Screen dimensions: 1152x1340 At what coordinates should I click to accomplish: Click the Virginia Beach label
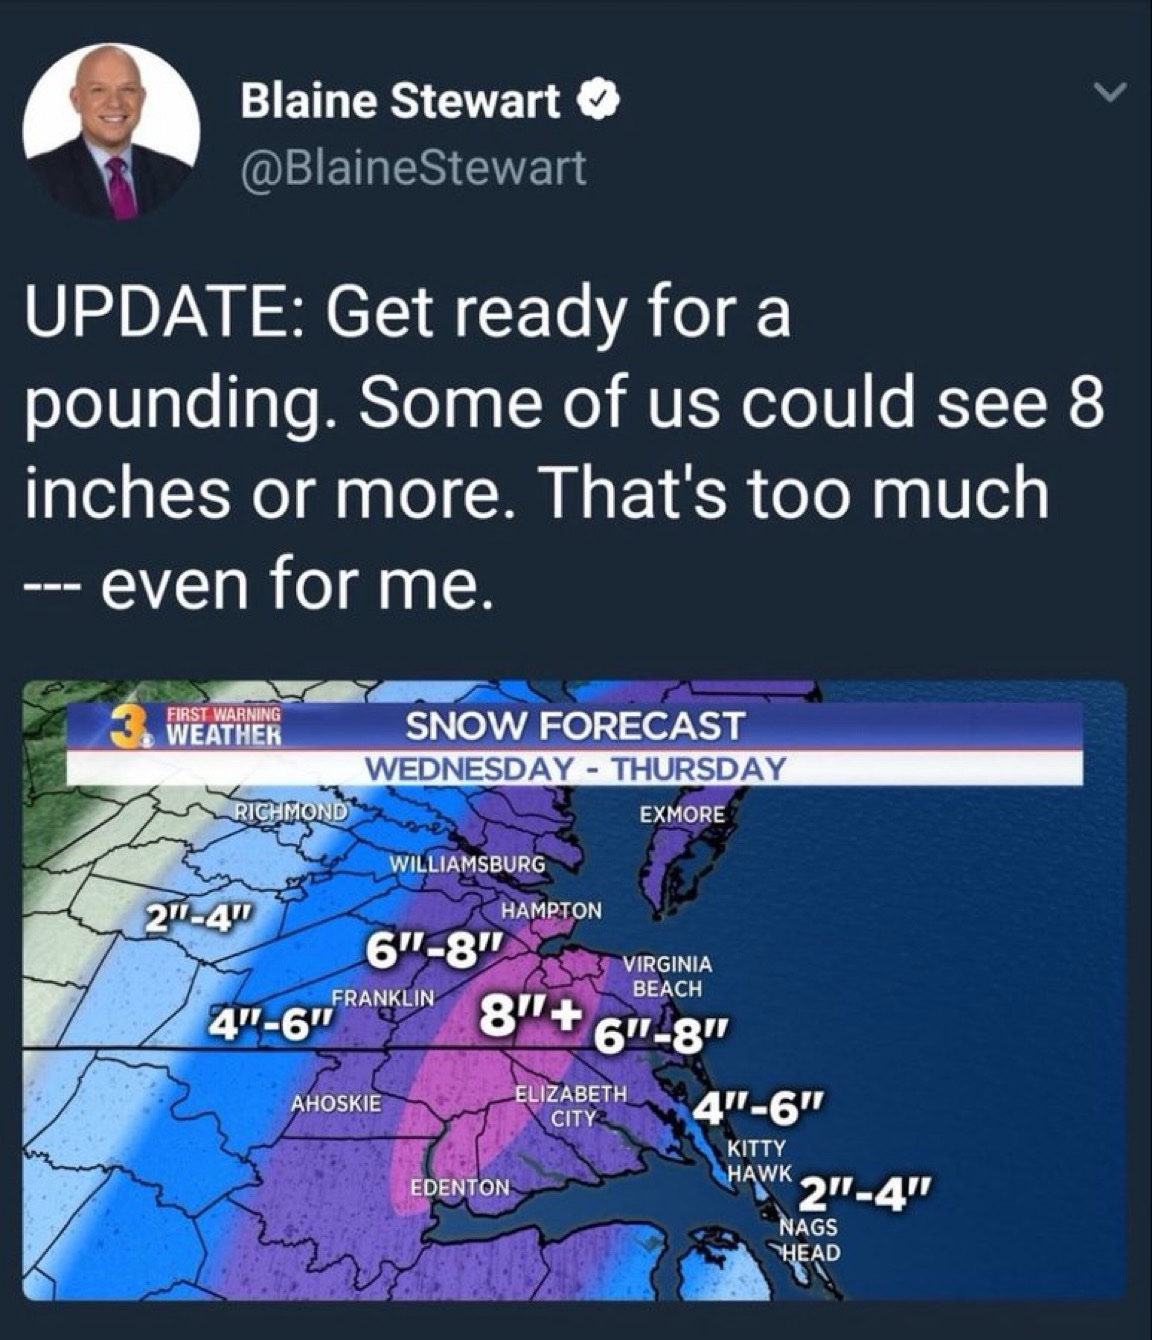(x=667, y=976)
